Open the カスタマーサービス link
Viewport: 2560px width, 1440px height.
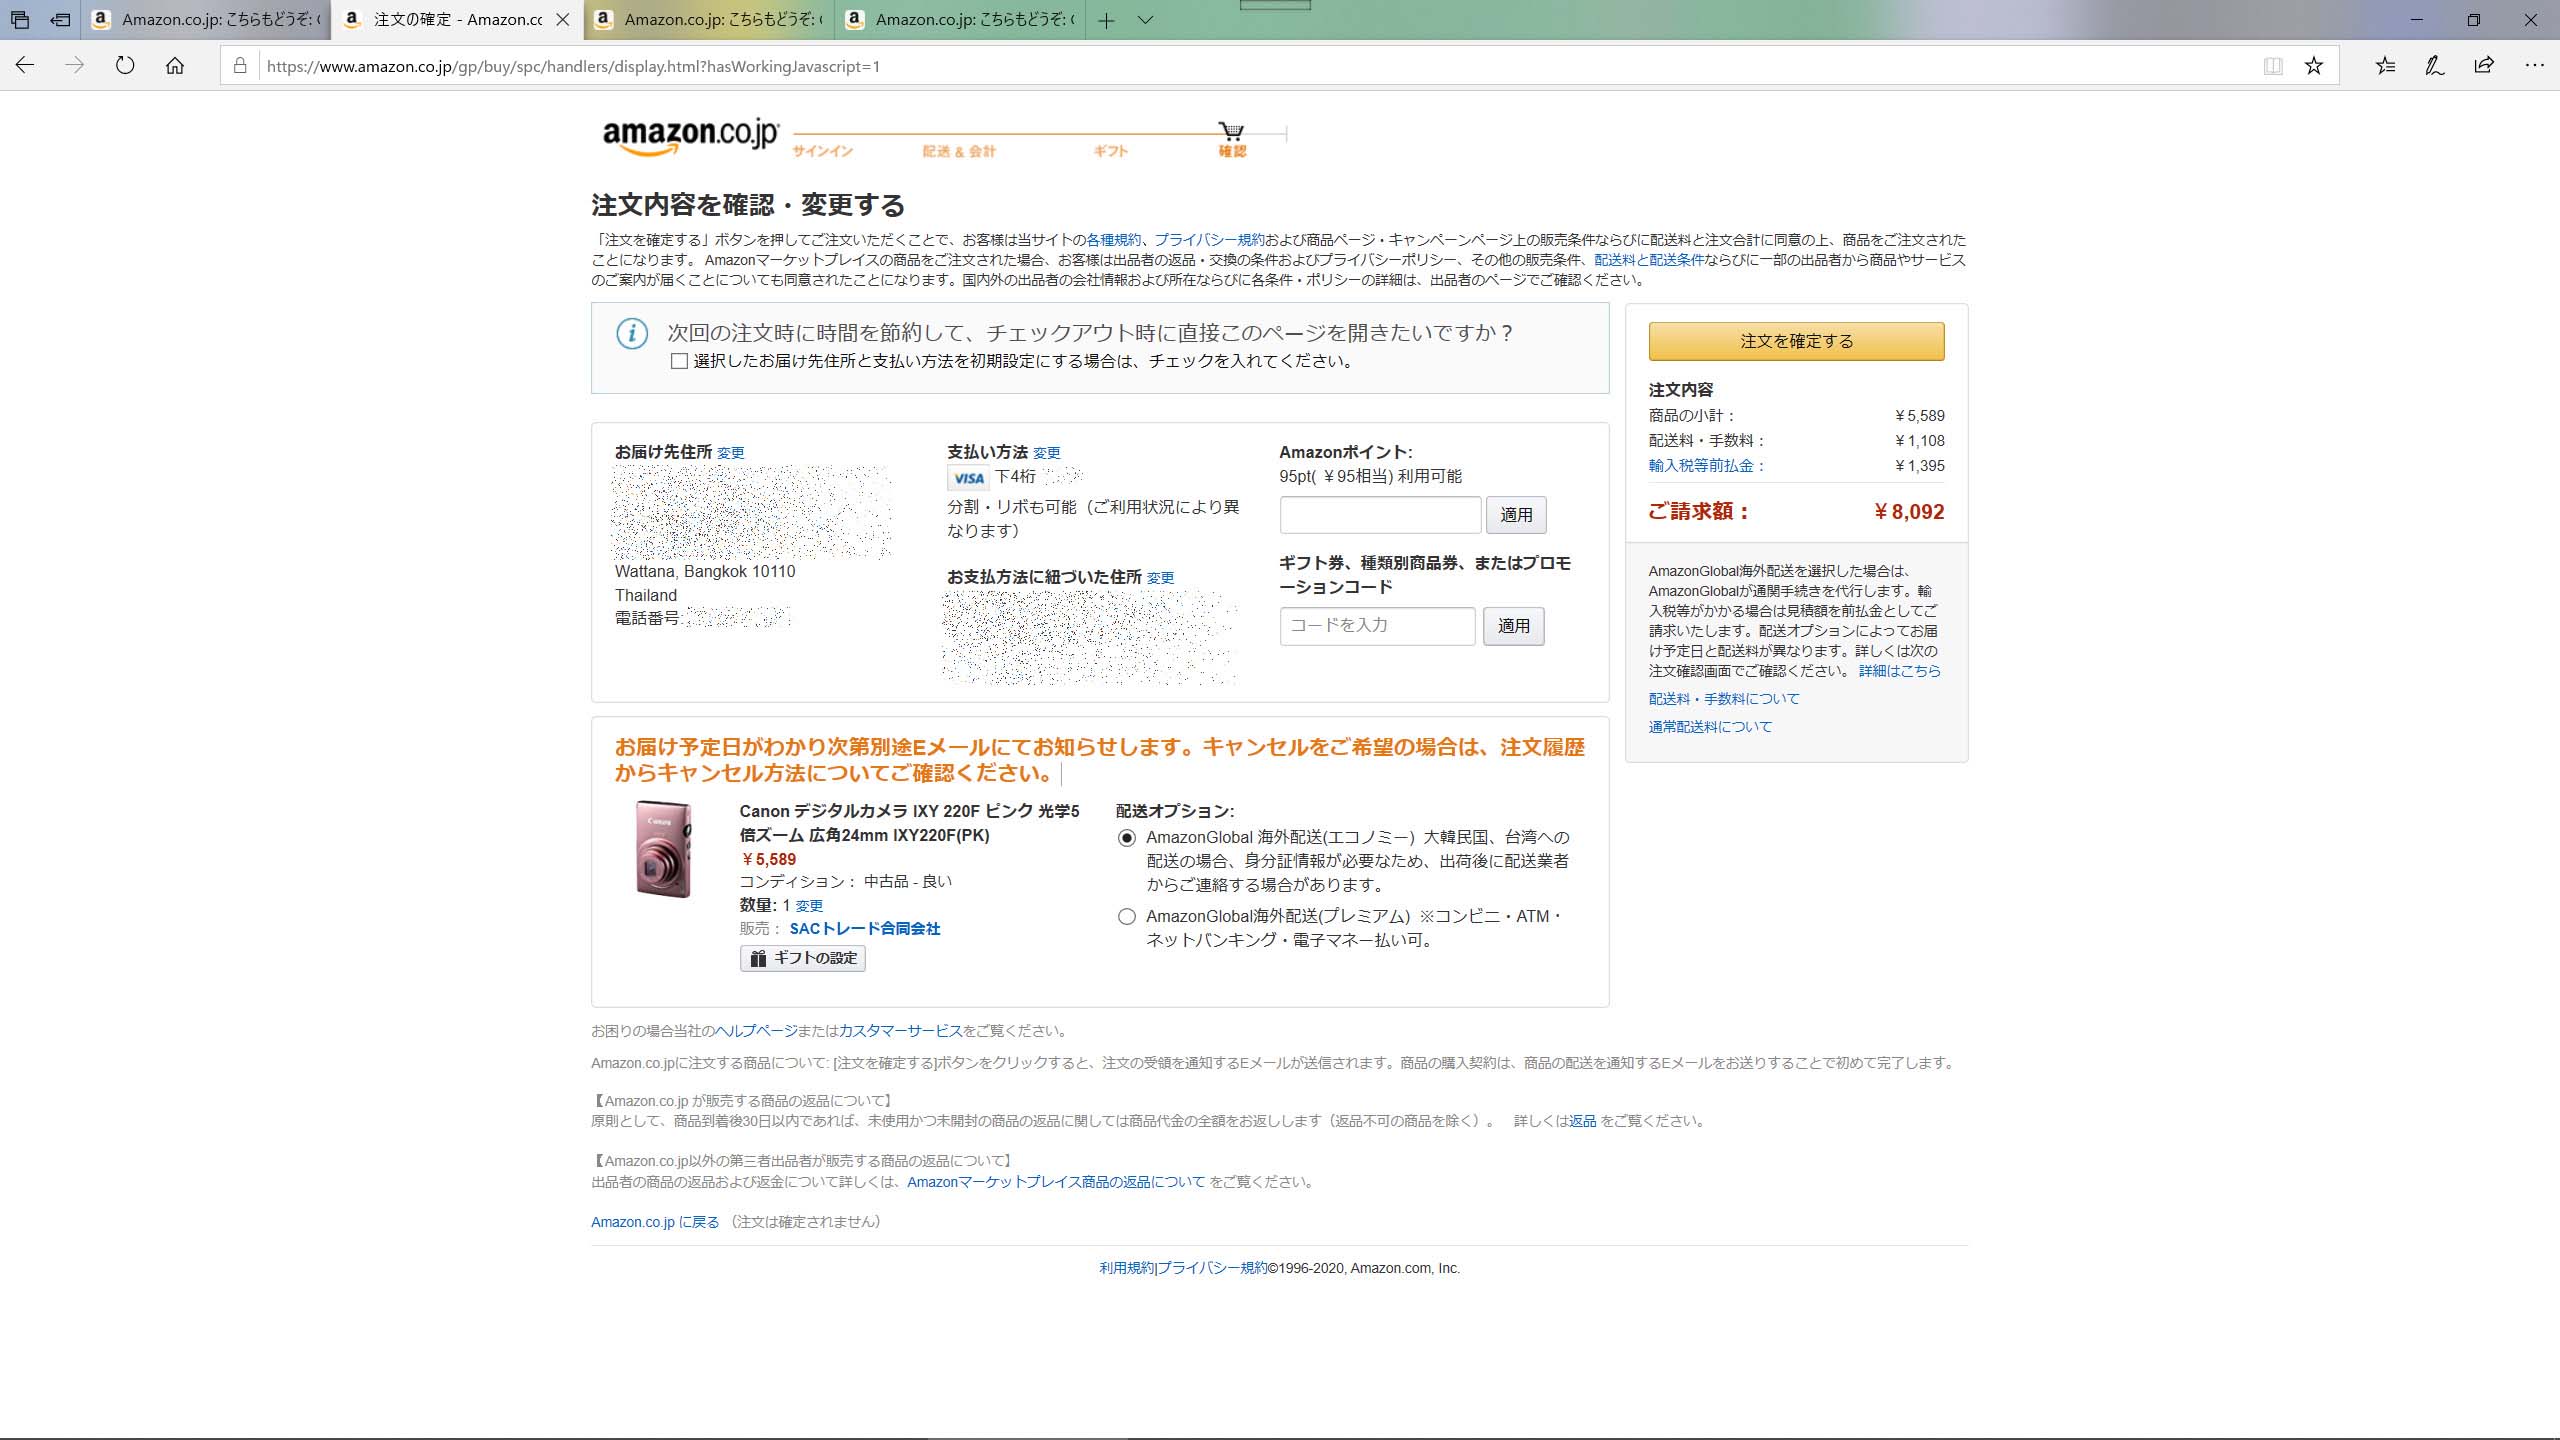tap(900, 1031)
